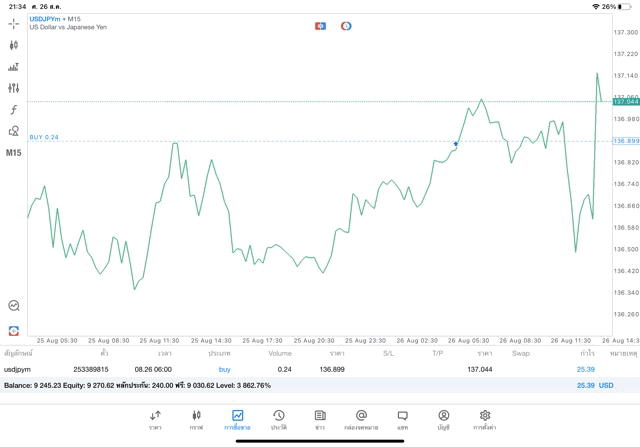
Task: Open the indicators chart icon
Action: click(13, 67)
